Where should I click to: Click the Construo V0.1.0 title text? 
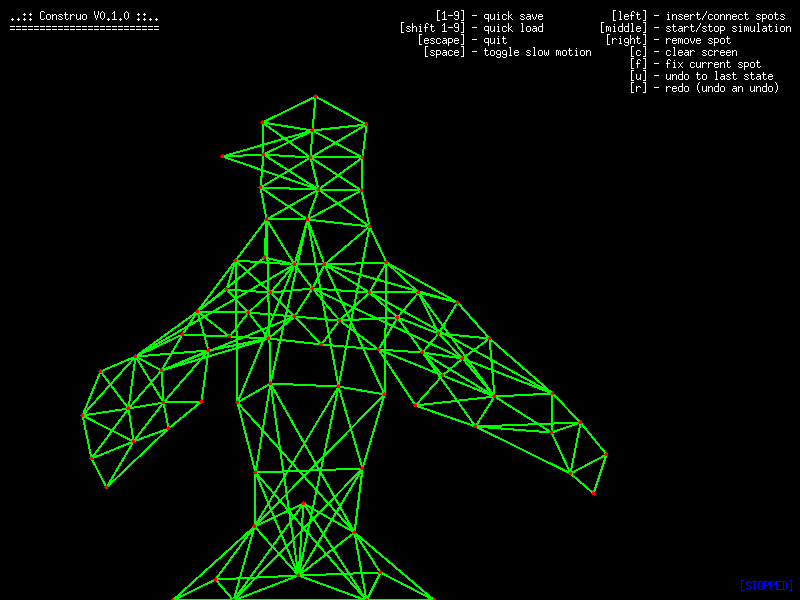(x=84, y=17)
